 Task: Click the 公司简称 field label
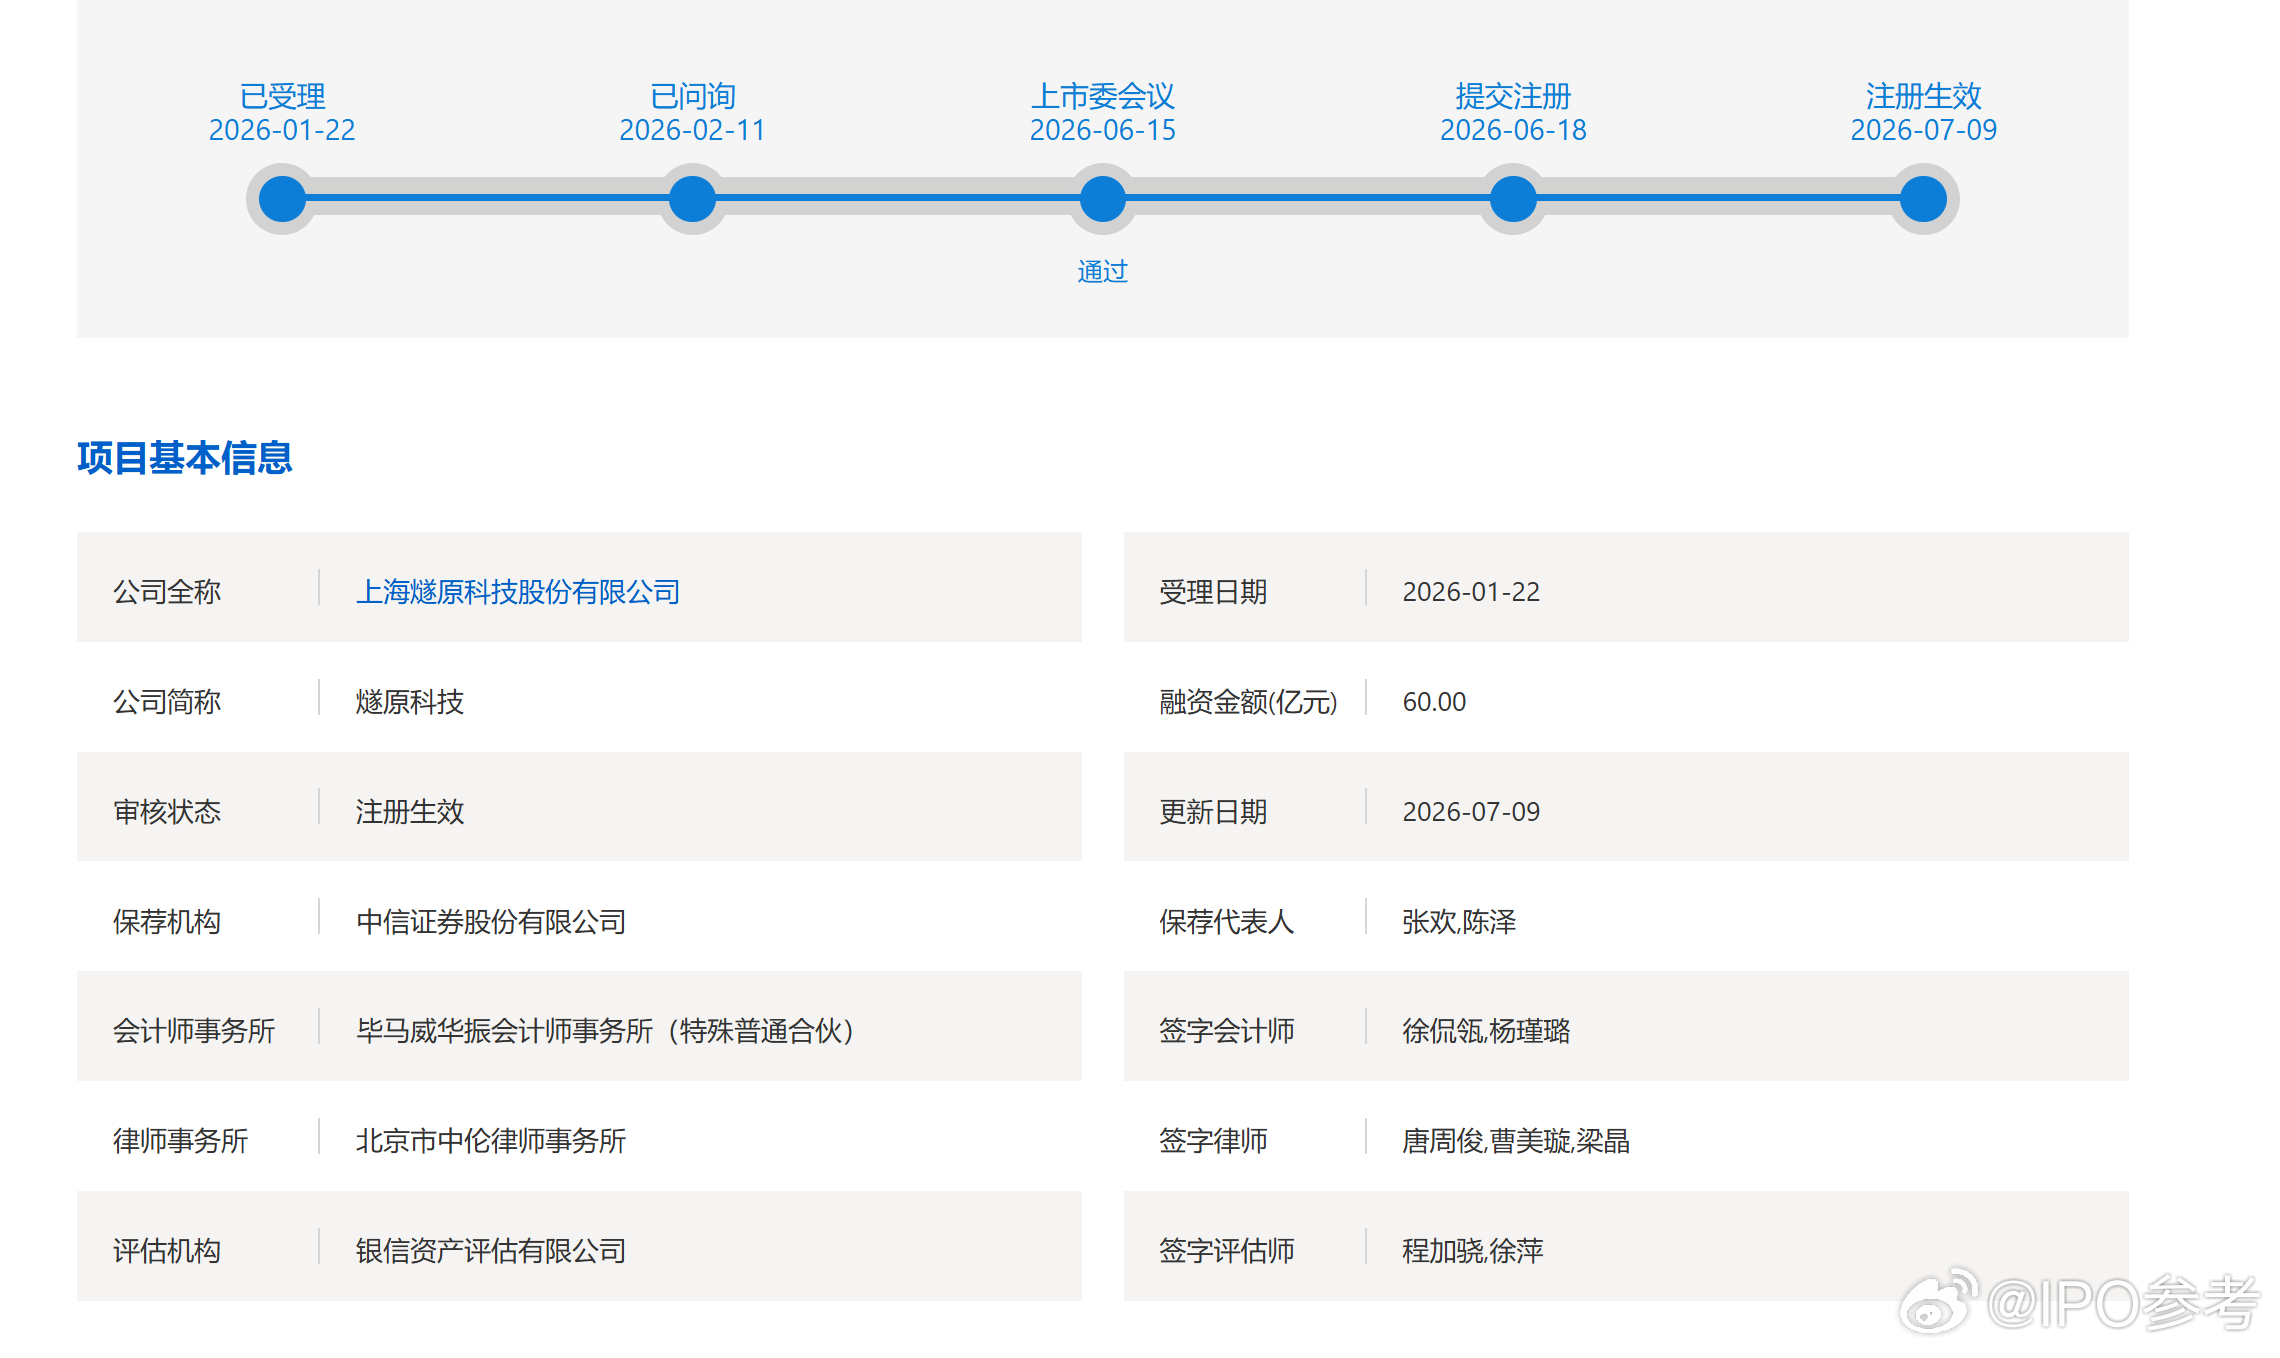(167, 702)
